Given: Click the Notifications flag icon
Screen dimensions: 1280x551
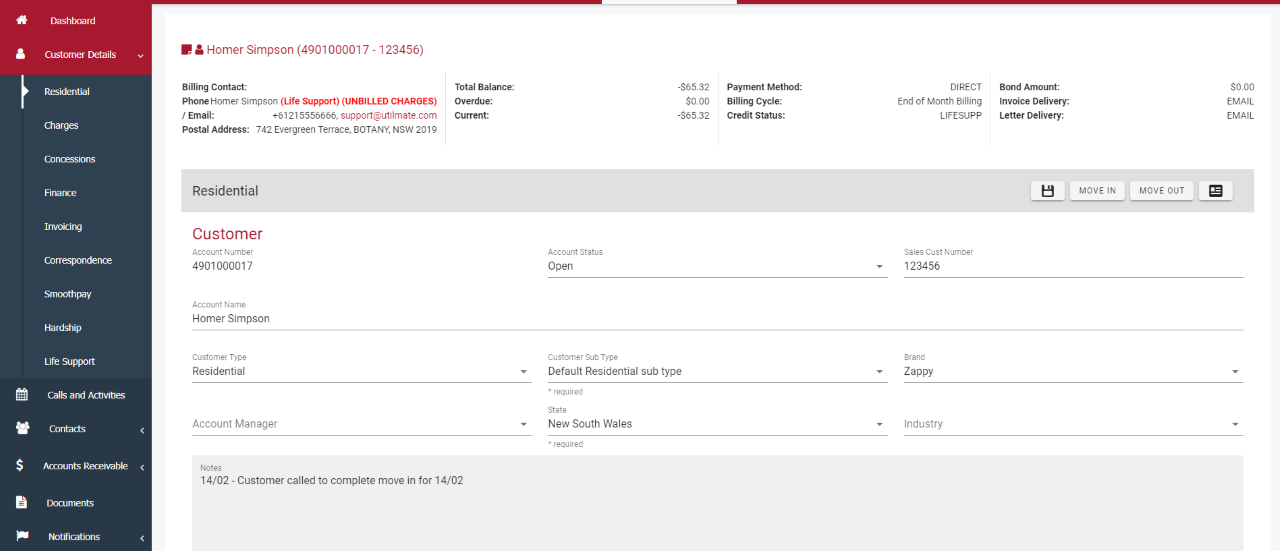Looking at the screenshot, I should 21,537.
